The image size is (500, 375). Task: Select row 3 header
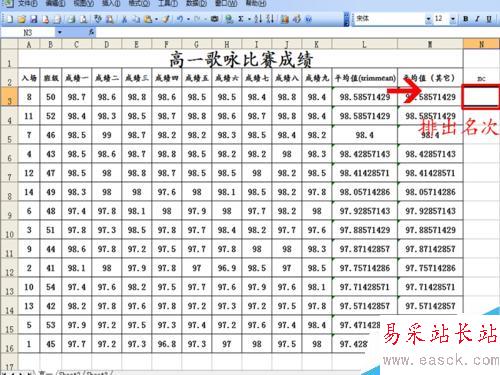click(x=9, y=97)
